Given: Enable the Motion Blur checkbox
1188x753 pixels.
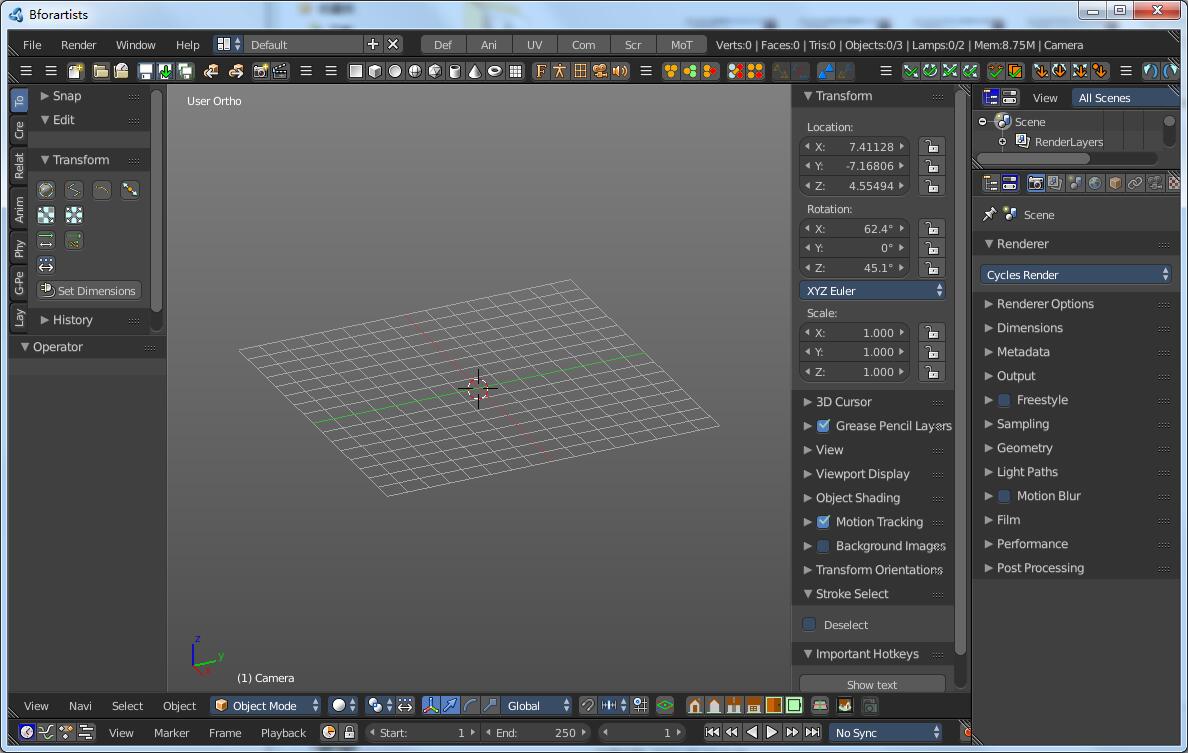Looking at the screenshot, I should point(1004,495).
